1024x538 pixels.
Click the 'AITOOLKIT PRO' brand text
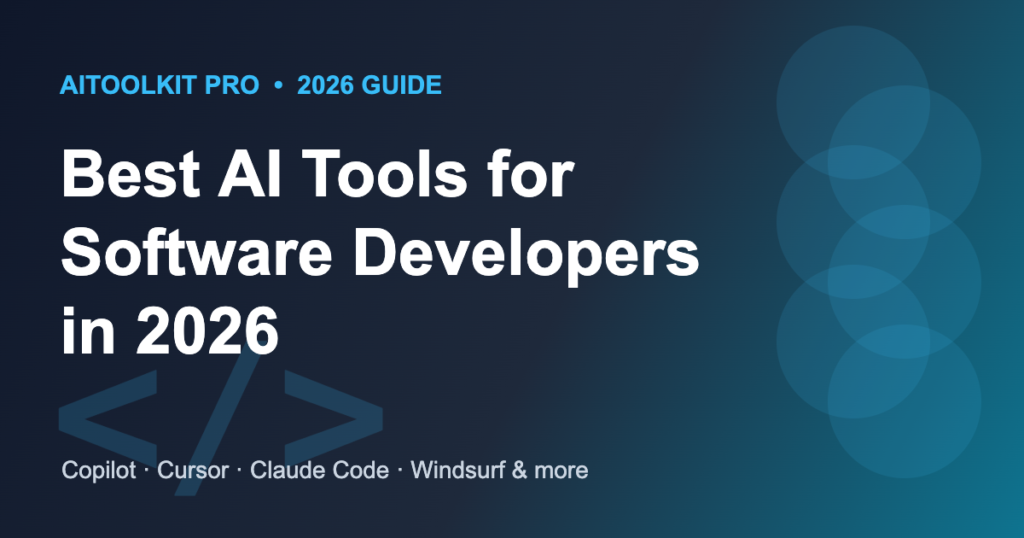pyautogui.click(x=159, y=86)
